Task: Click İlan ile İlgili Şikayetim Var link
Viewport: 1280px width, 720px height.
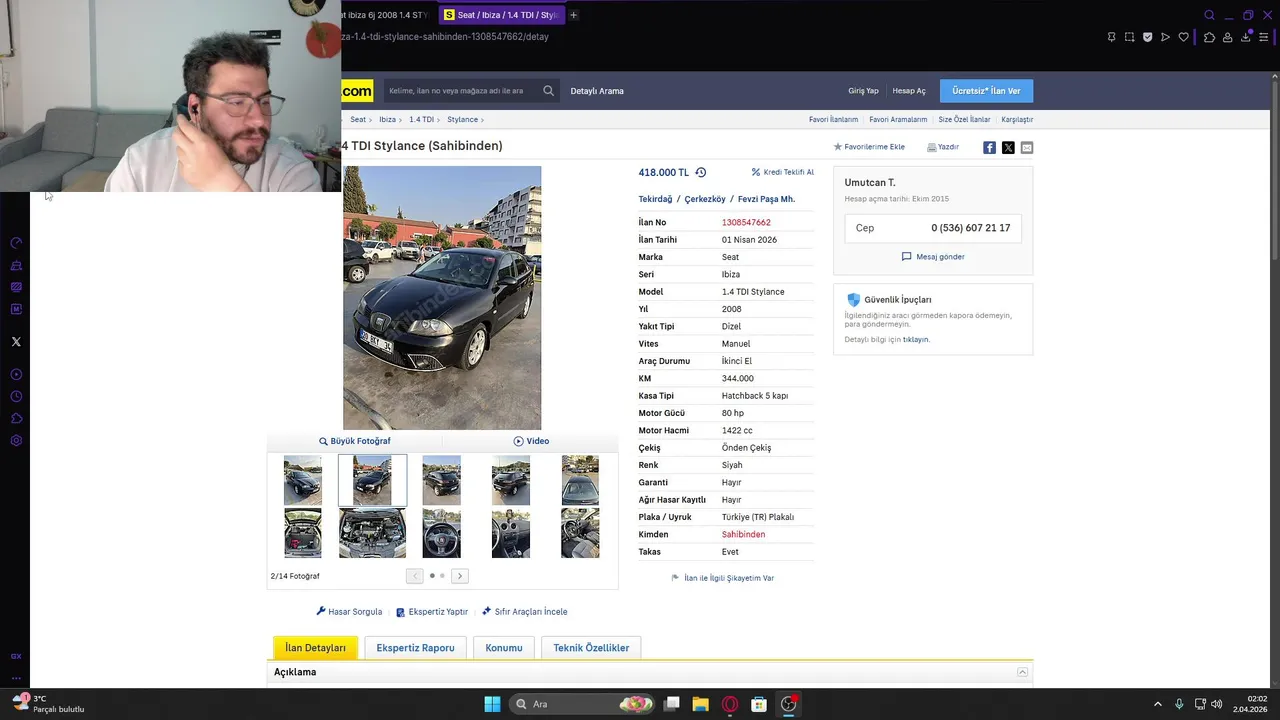Action: pyautogui.click(x=722, y=578)
